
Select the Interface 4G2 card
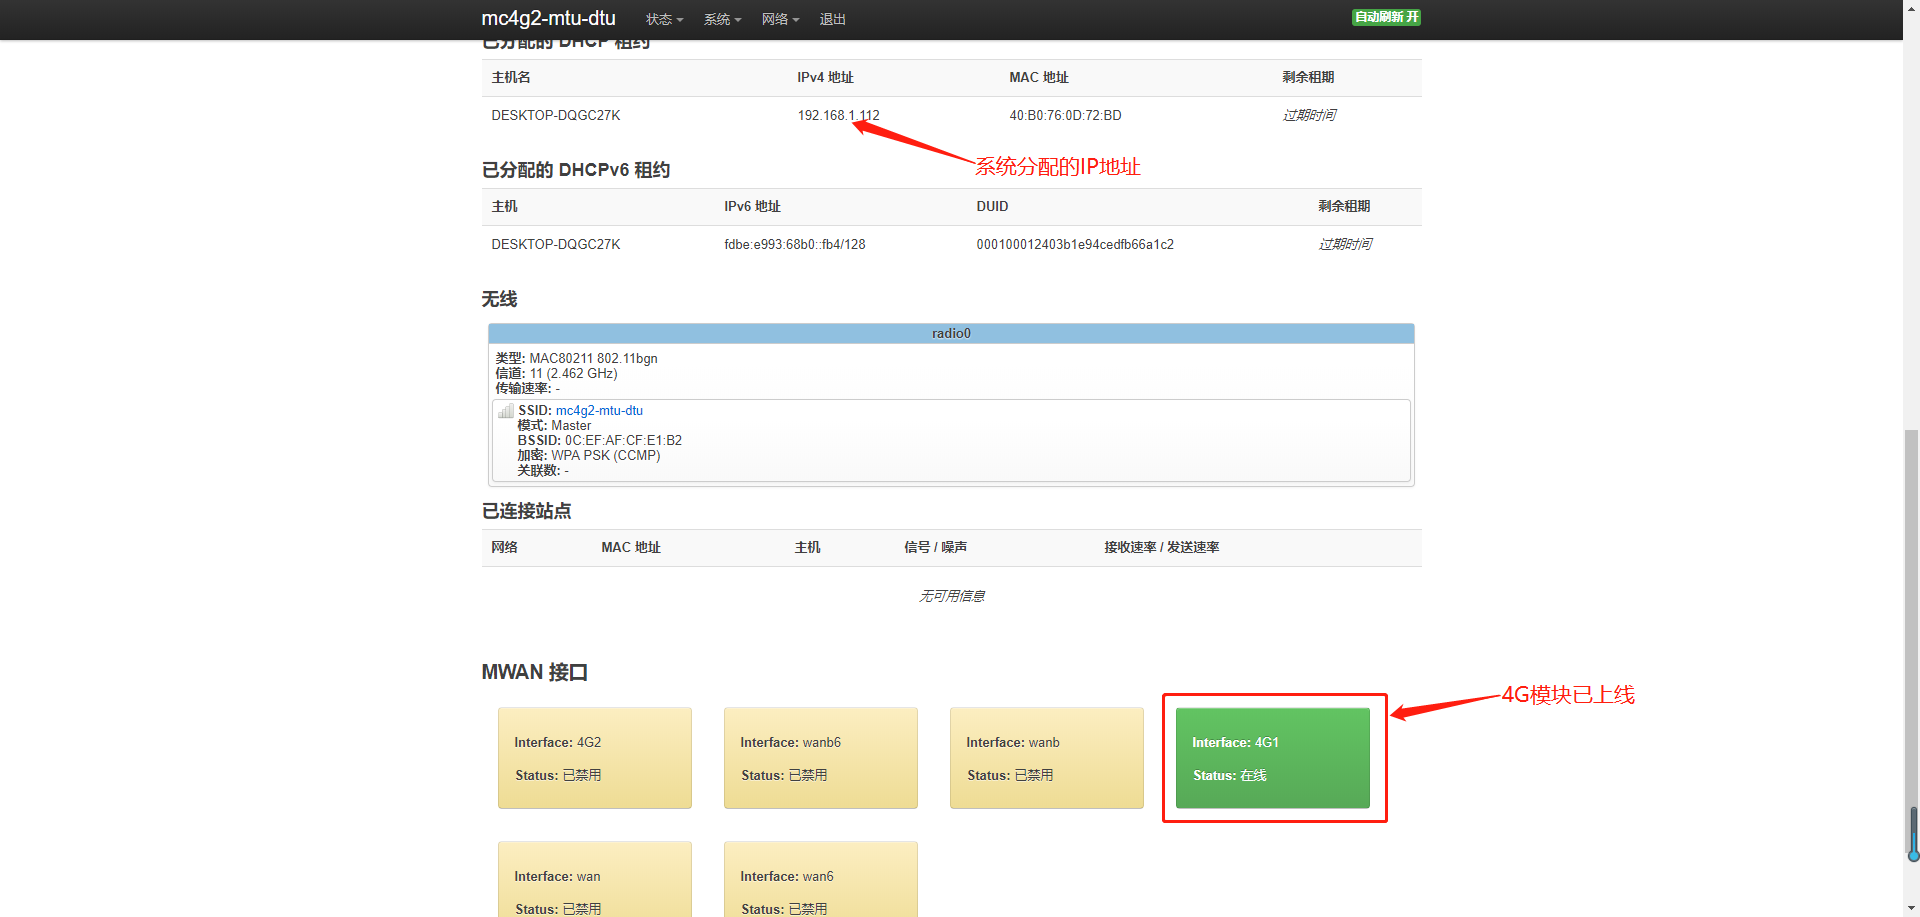click(595, 758)
